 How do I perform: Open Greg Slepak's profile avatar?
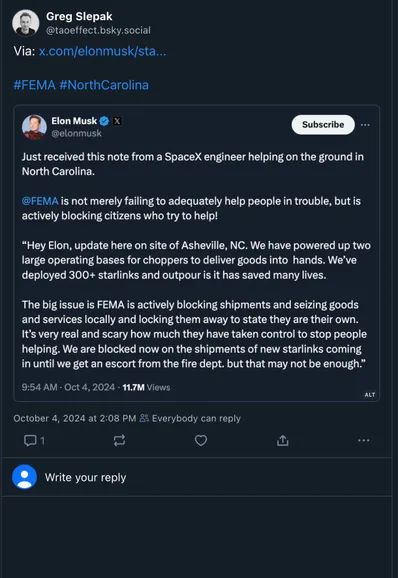26,23
